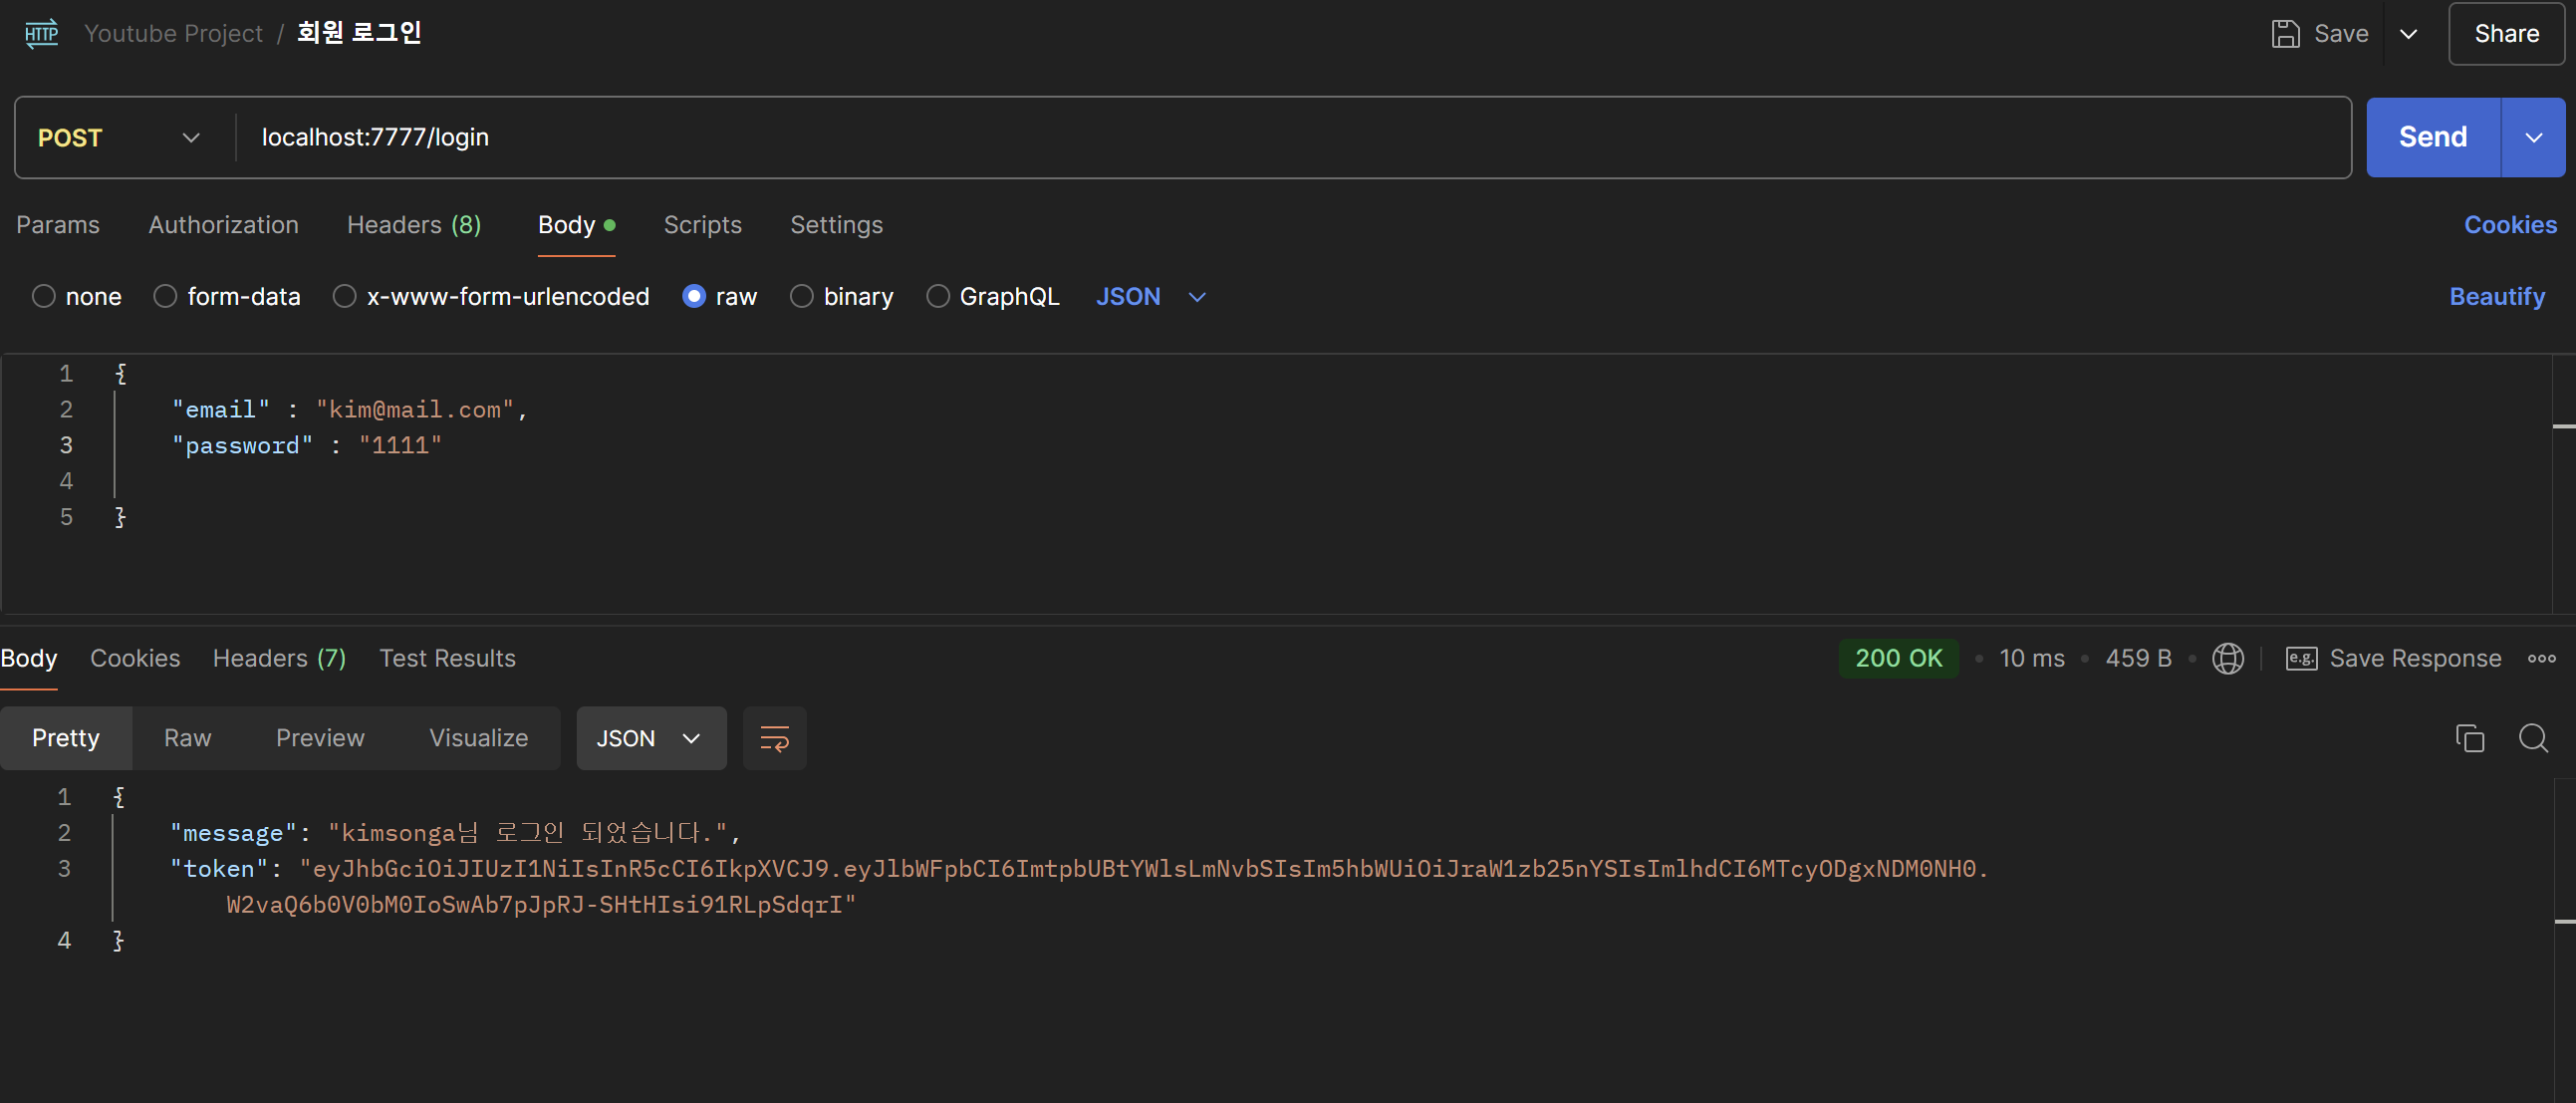Screen dimensions: 2576x1103
Task: Choose the x-www-form-urlencoded radio button
Action: click(345, 297)
